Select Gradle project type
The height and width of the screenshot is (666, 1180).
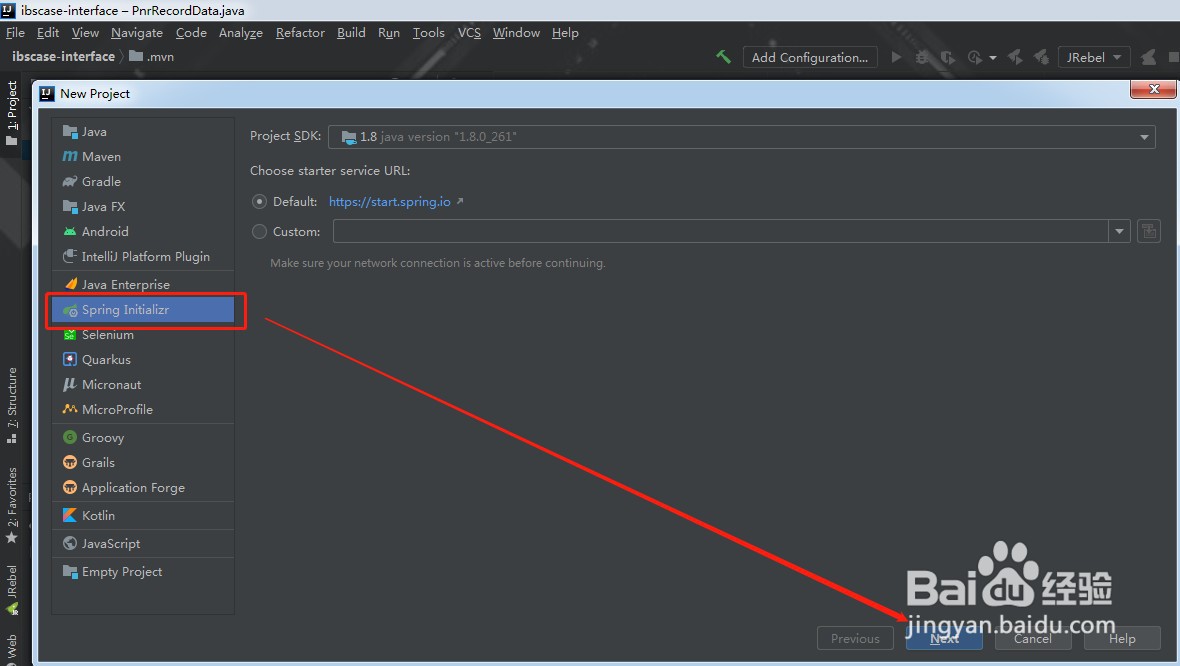[x=143, y=181]
